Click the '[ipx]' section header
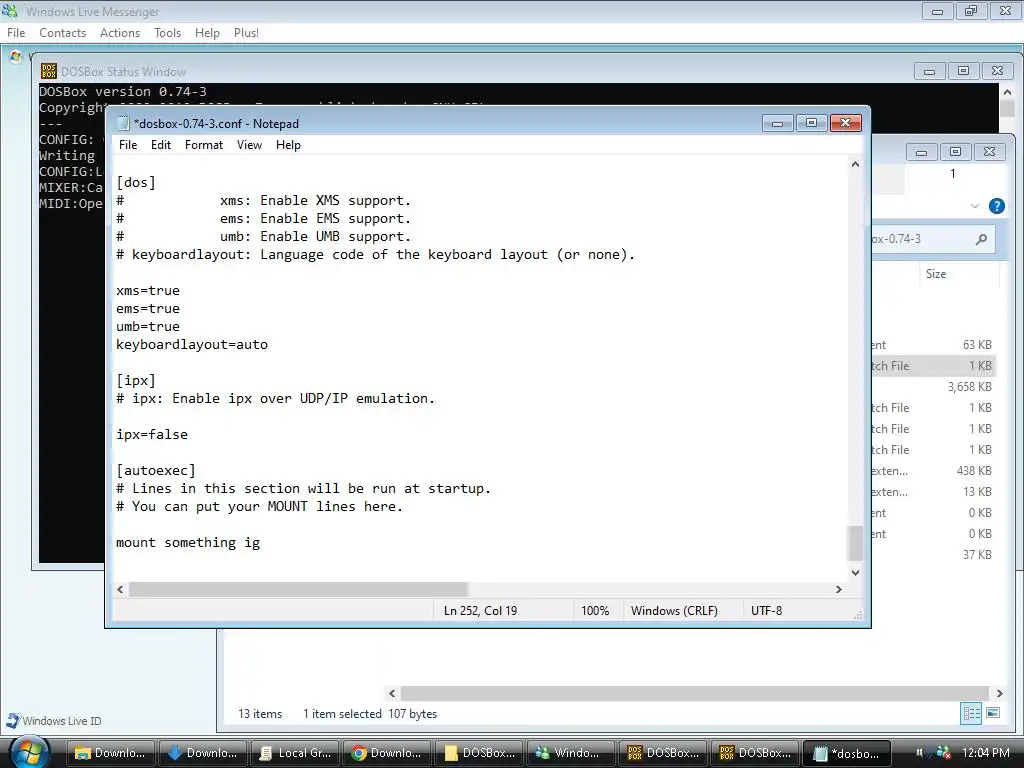 click(136, 380)
